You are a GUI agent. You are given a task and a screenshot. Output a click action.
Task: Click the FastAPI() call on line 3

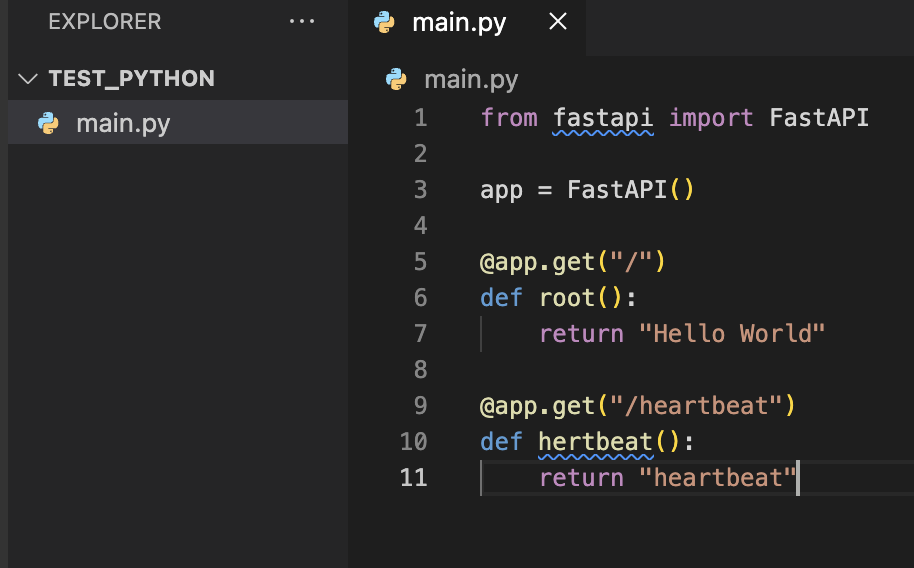[631, 190]
